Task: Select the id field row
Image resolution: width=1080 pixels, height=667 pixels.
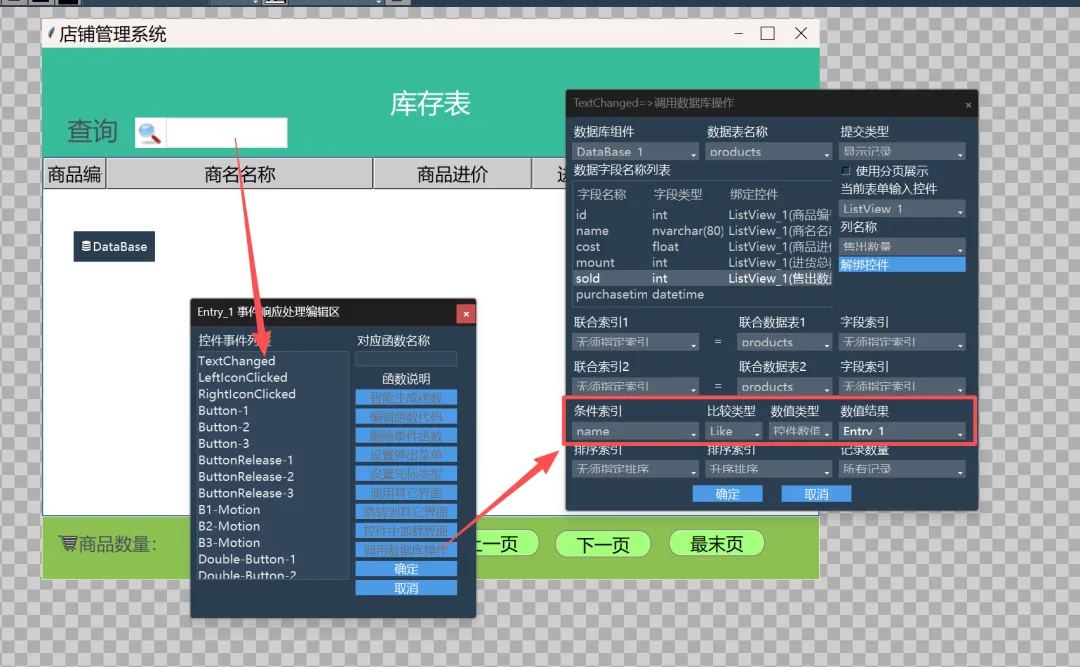Action: click(702, 215)
